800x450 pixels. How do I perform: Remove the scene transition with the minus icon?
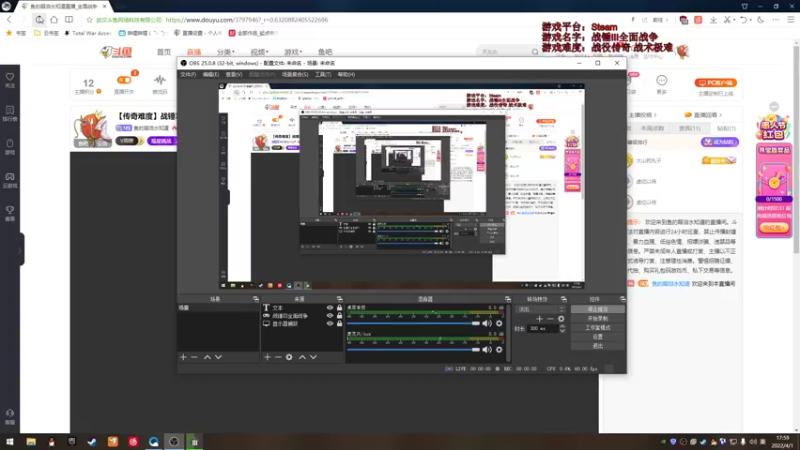point(550,319)
